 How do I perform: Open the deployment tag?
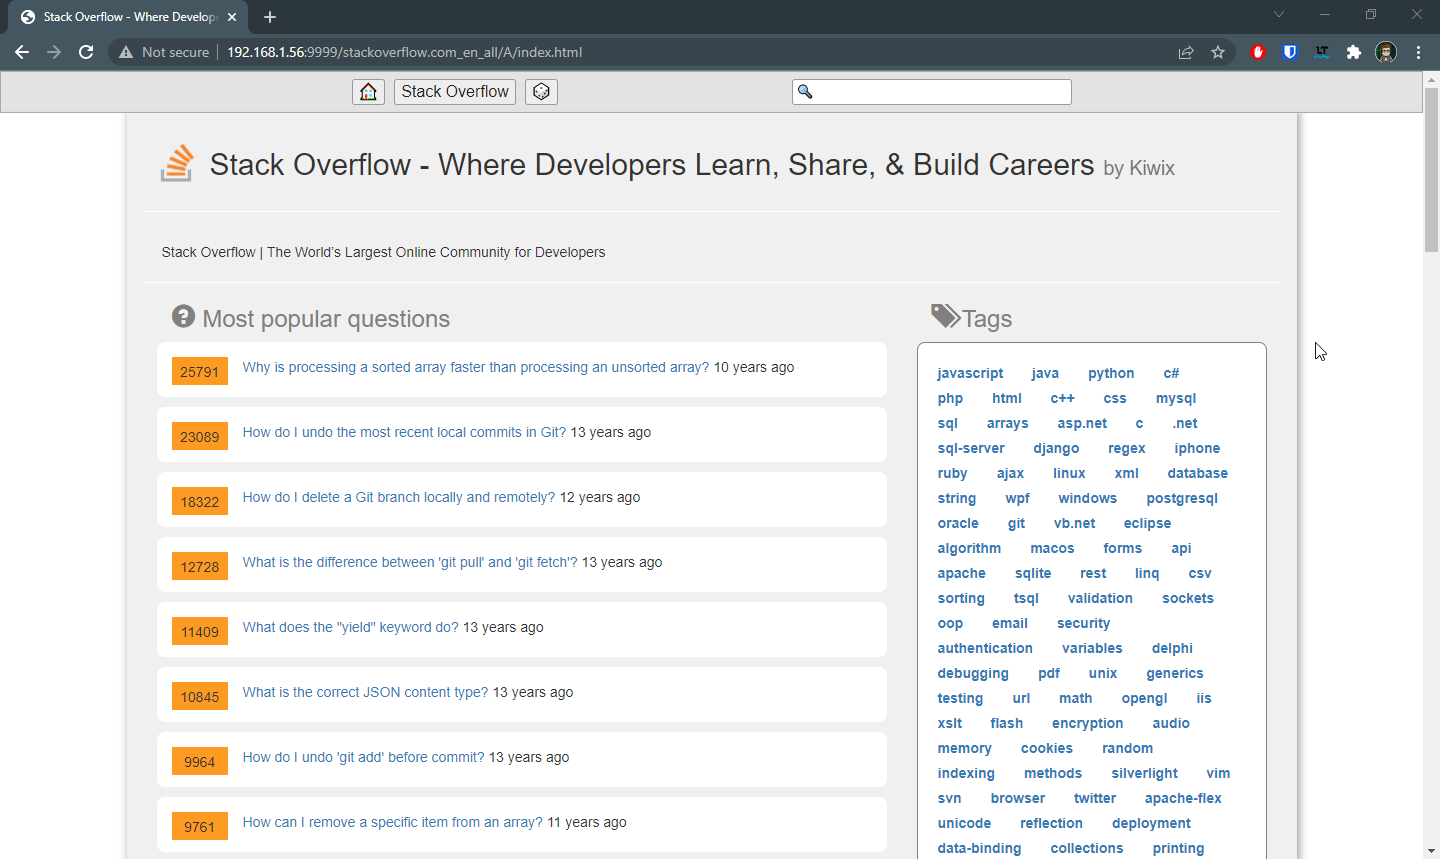pos(1151,823)
